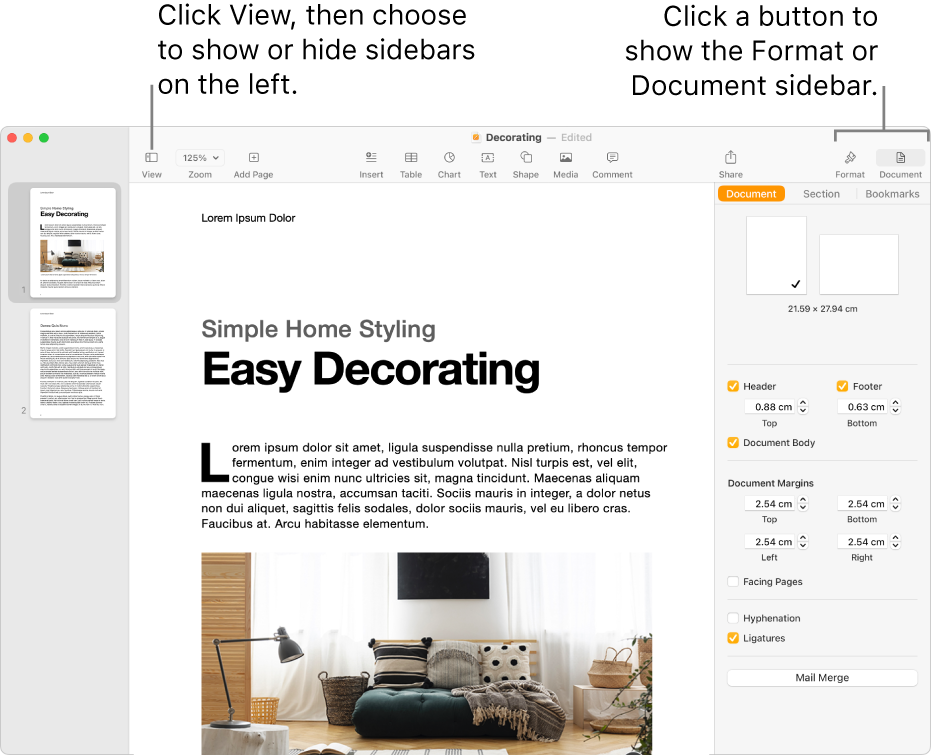Open the 125% Zoom dropdown
The image size is (931, 755).
click(x=199, y=157)
